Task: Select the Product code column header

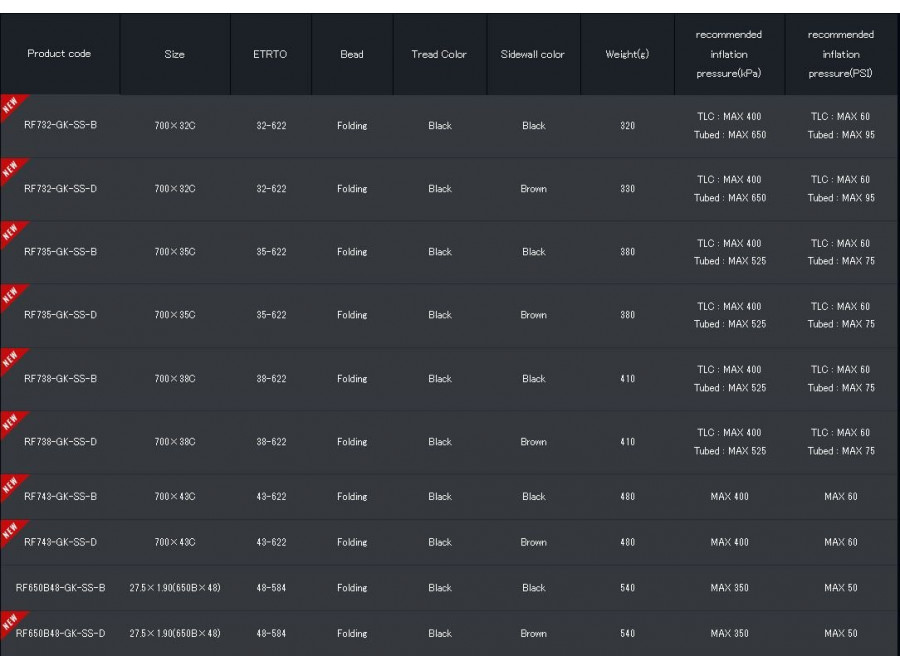Action: [61, 54]
